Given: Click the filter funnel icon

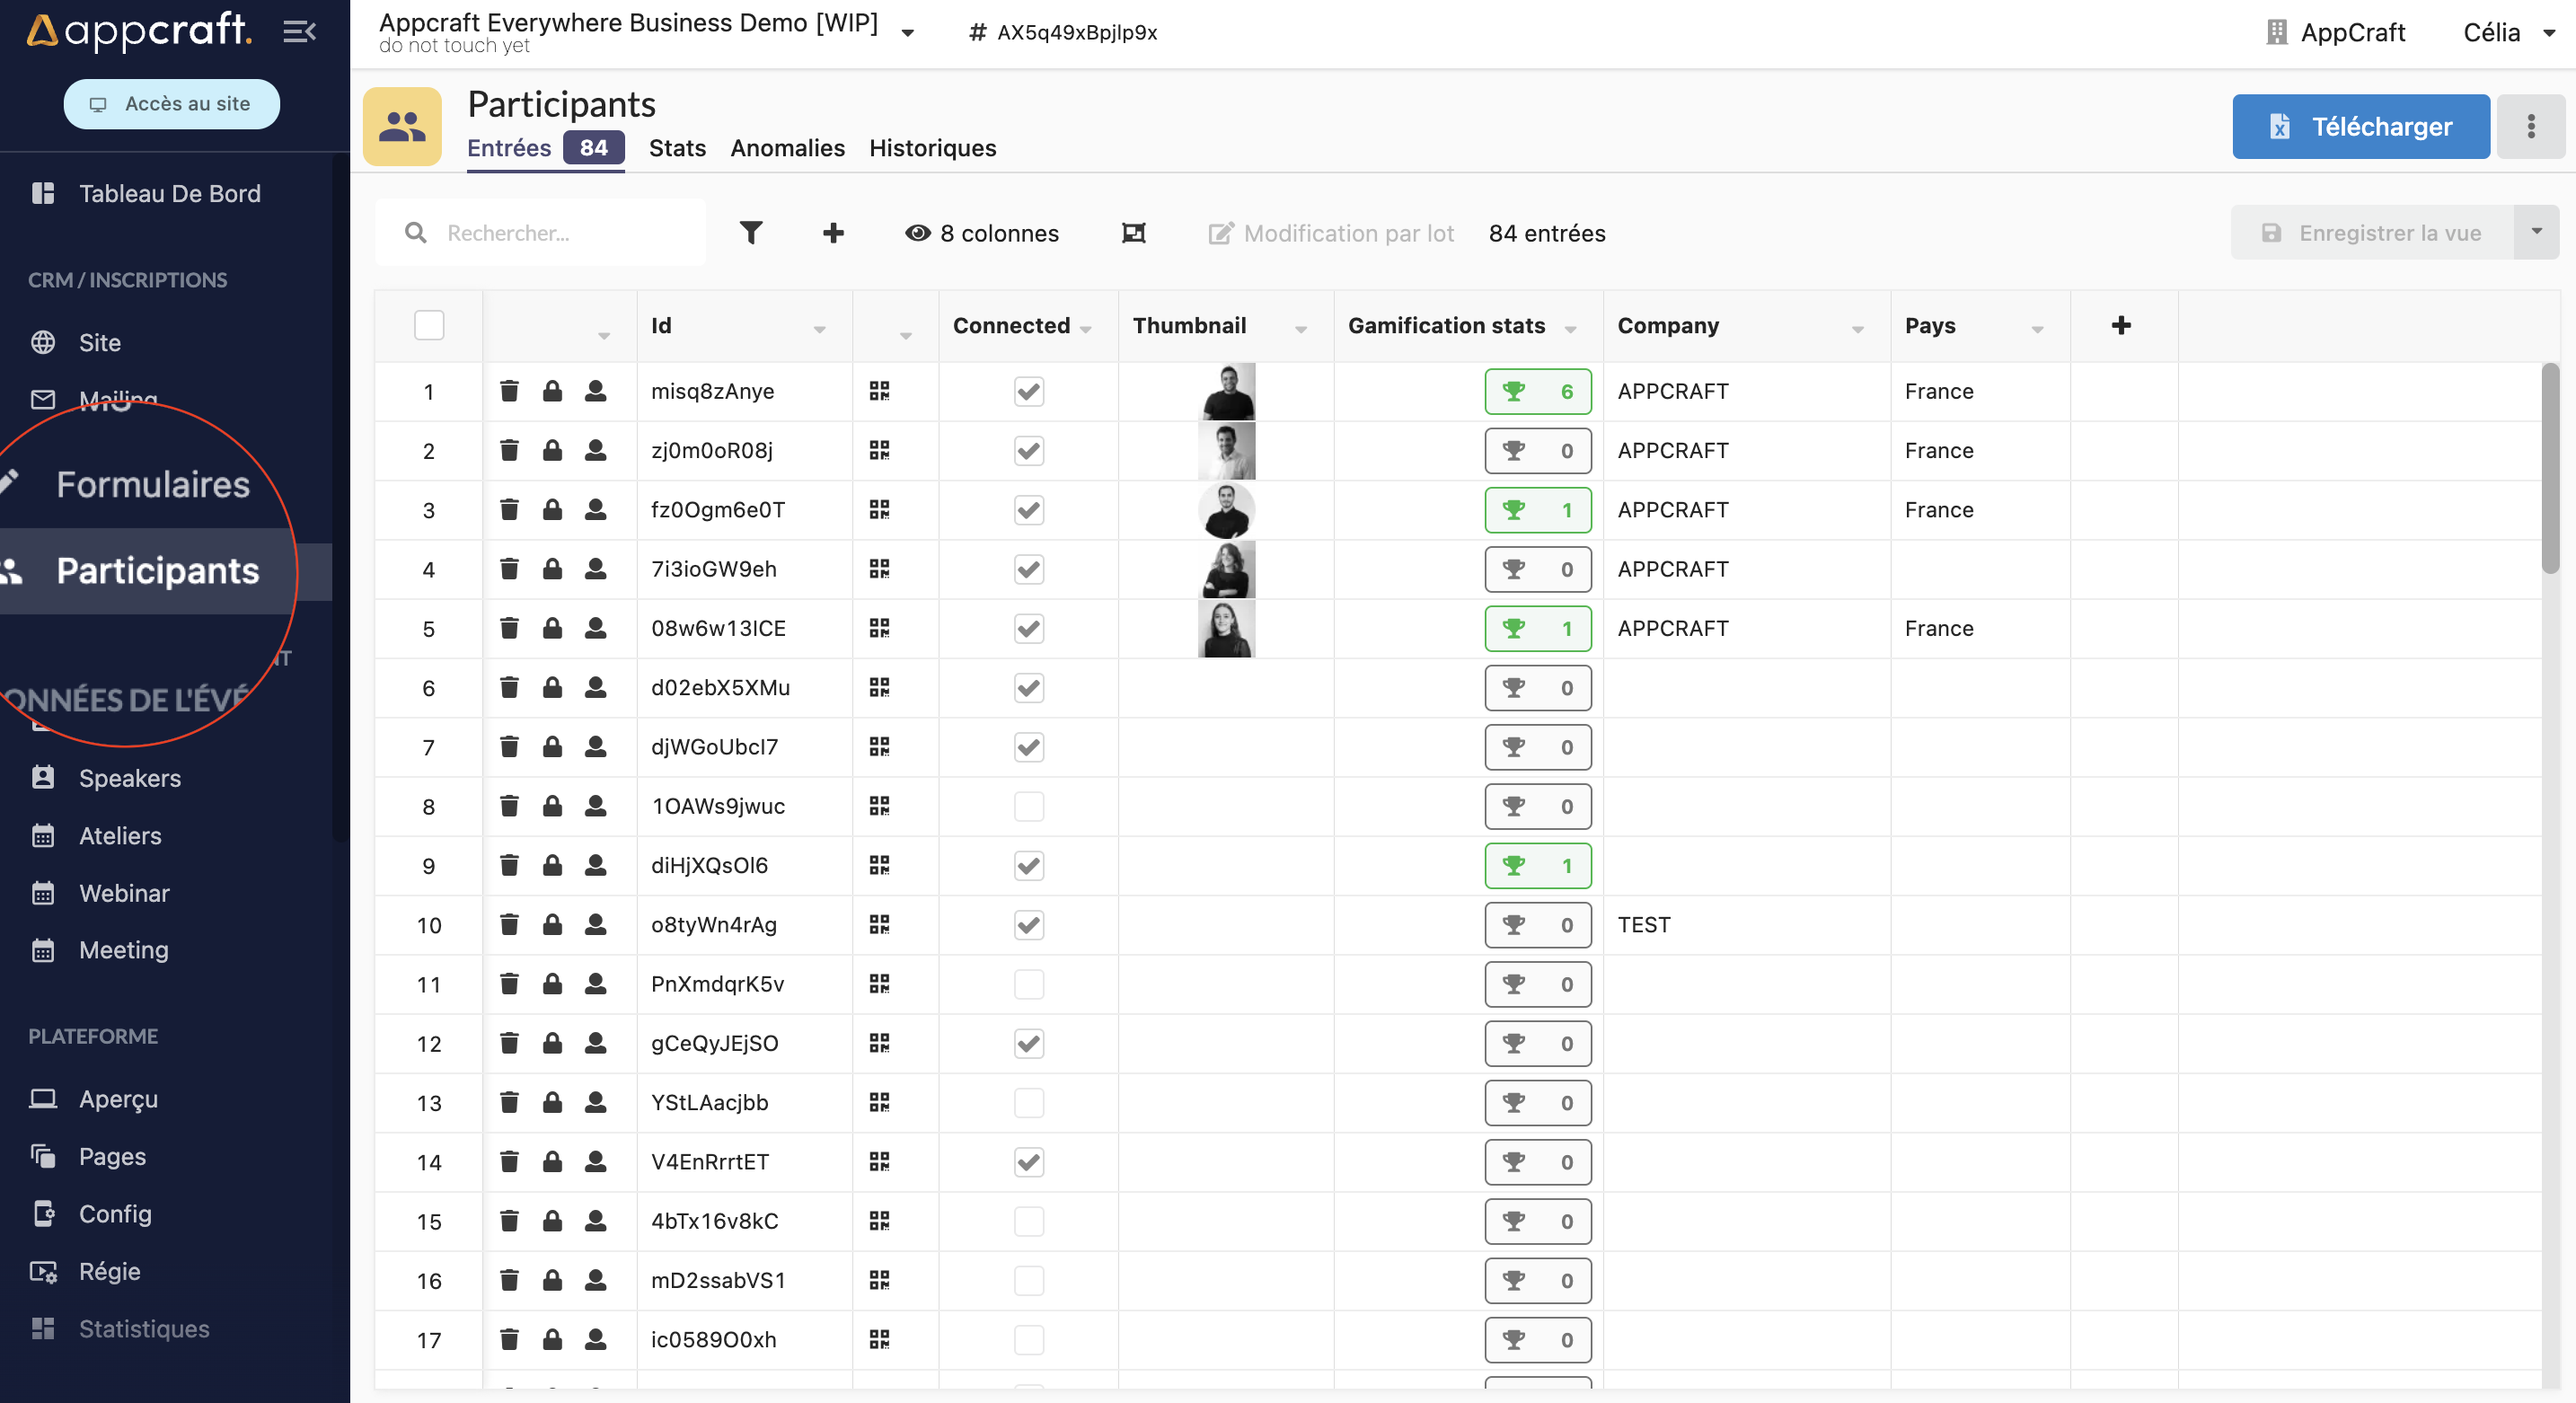Looking at the screenshot, I should [751, 233].
